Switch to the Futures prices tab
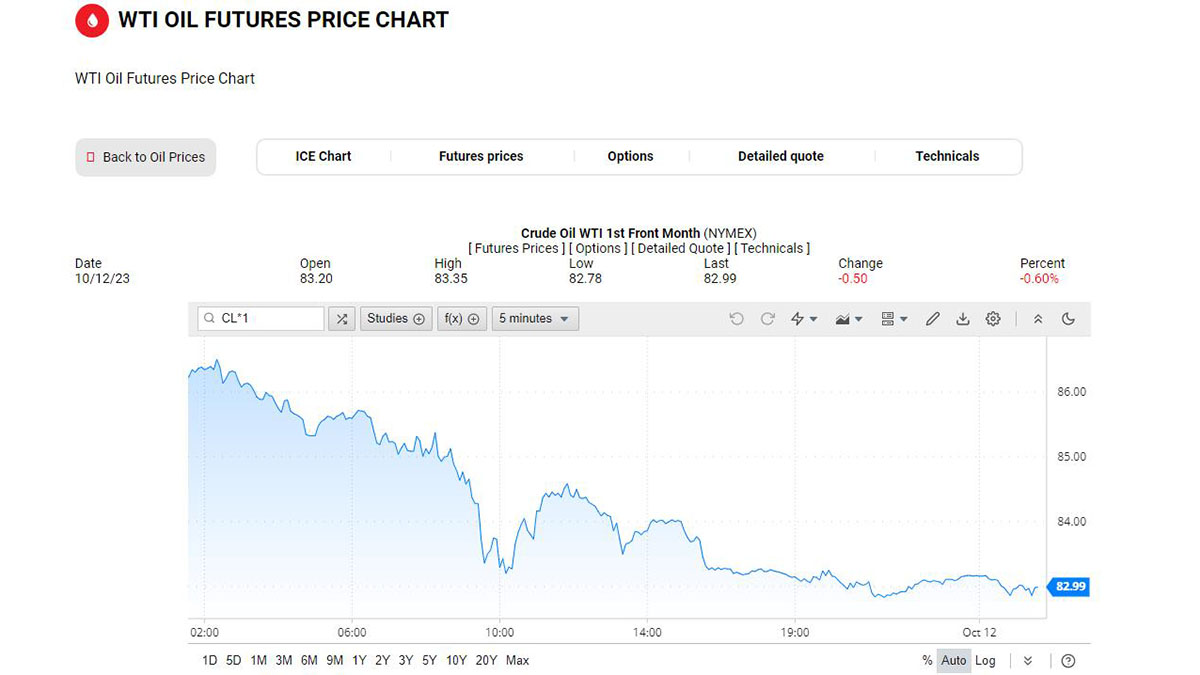The width and height of the screenshot is (1200, 675). (x=481, y=156)
